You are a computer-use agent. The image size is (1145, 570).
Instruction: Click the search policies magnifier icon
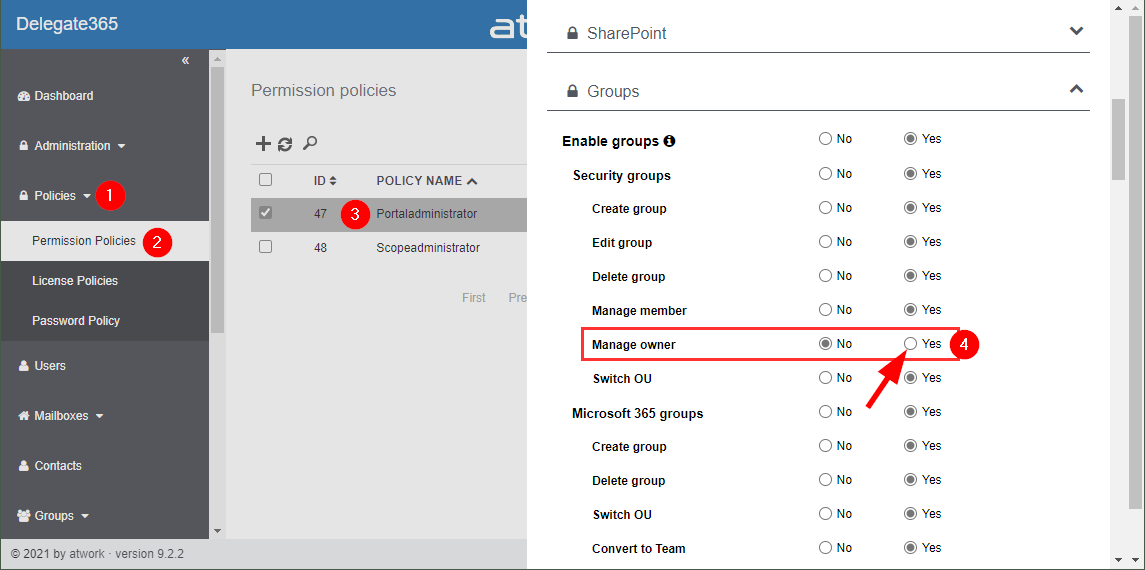(x=310, y=144)
